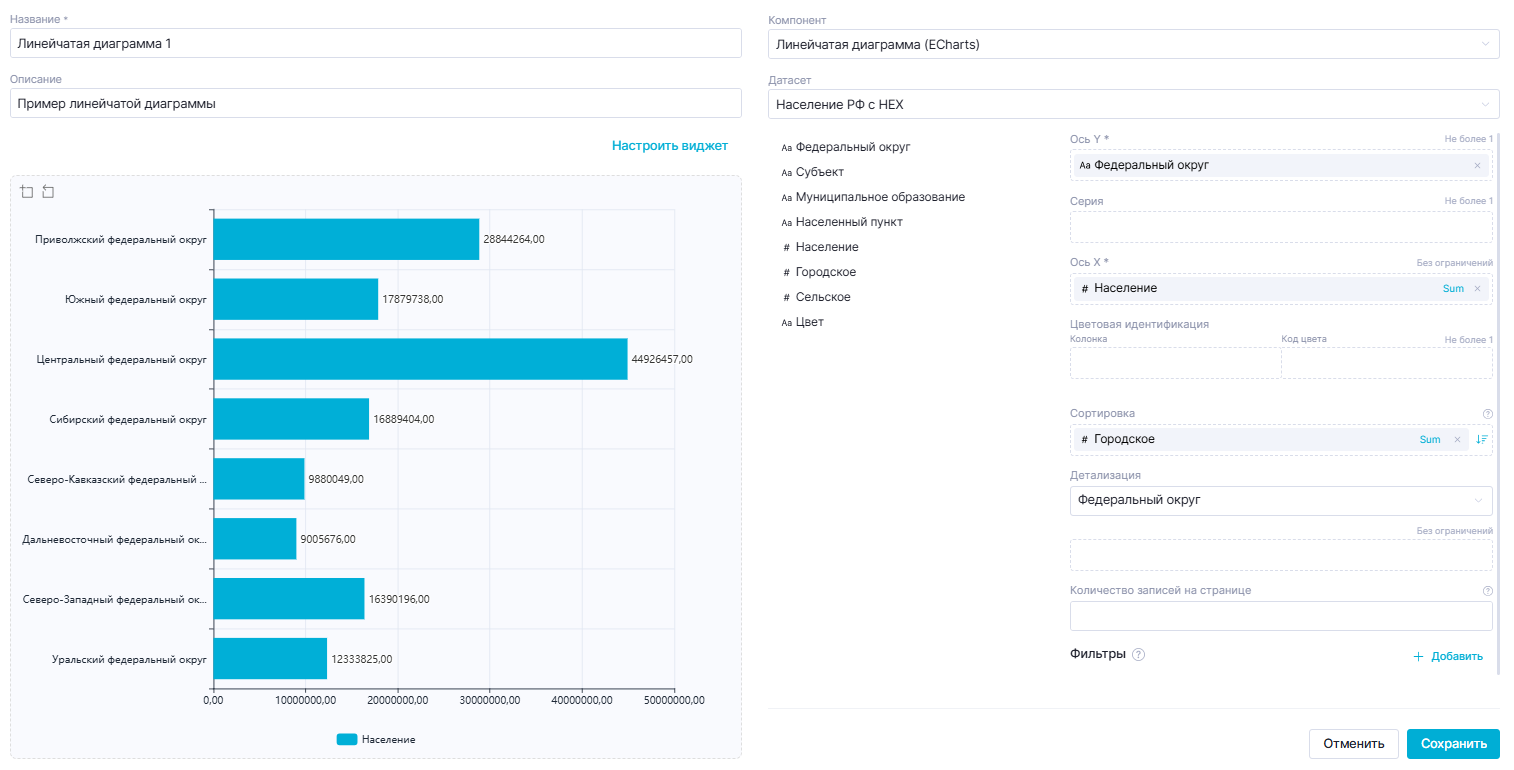Remove Городское from the Сортировка field
1514x770 pixels.
click(x=1457, y=440)
